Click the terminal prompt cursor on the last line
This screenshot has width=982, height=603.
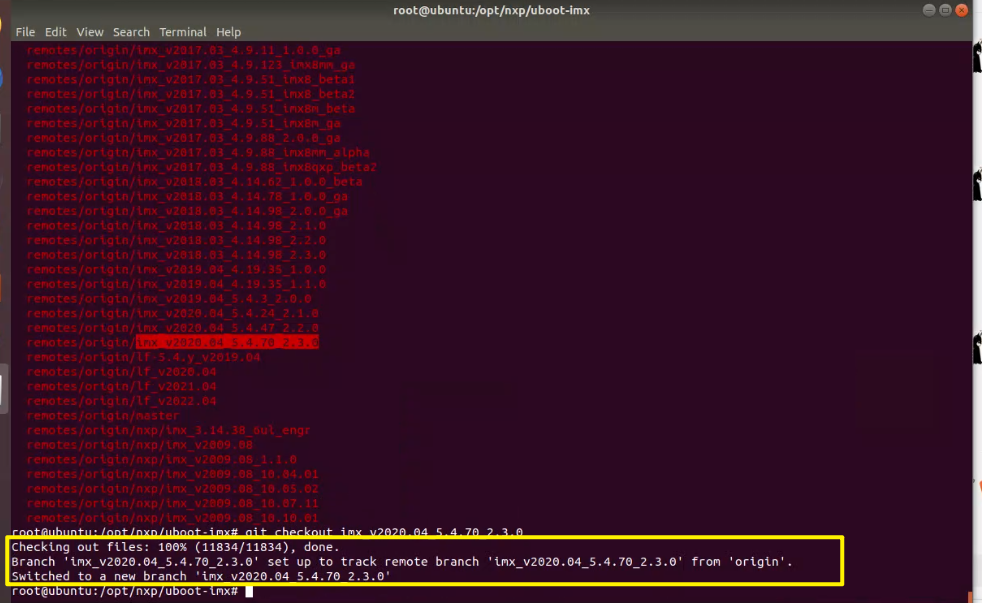[249, 591]
